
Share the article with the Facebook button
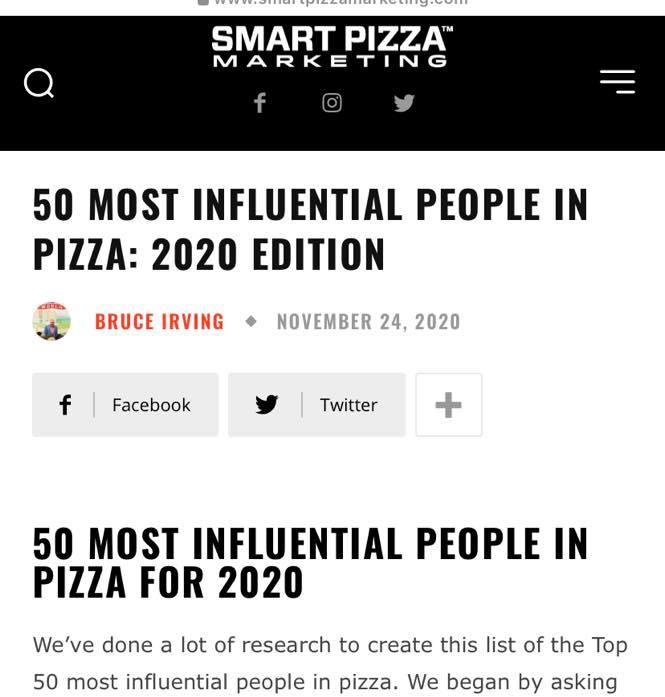(125, 405)
